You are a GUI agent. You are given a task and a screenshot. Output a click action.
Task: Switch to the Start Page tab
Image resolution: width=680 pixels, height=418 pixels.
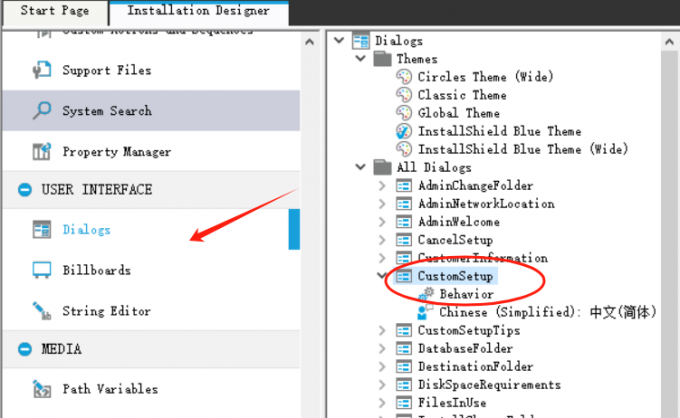[55, 12]
